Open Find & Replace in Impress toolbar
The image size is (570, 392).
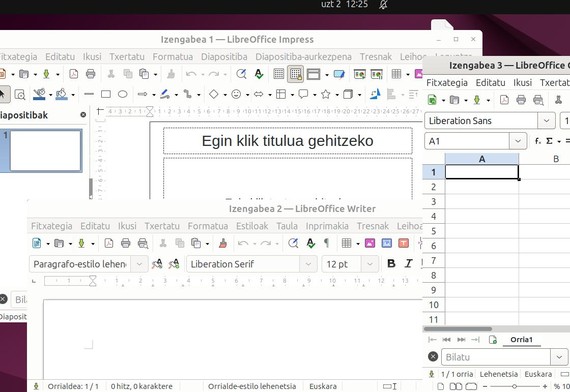(241, 74)
